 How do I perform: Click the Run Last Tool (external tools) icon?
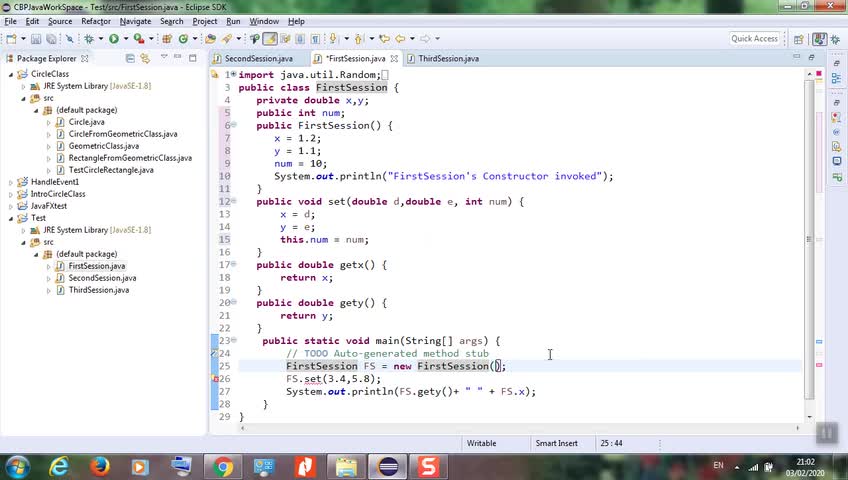(x=139, y=39)
